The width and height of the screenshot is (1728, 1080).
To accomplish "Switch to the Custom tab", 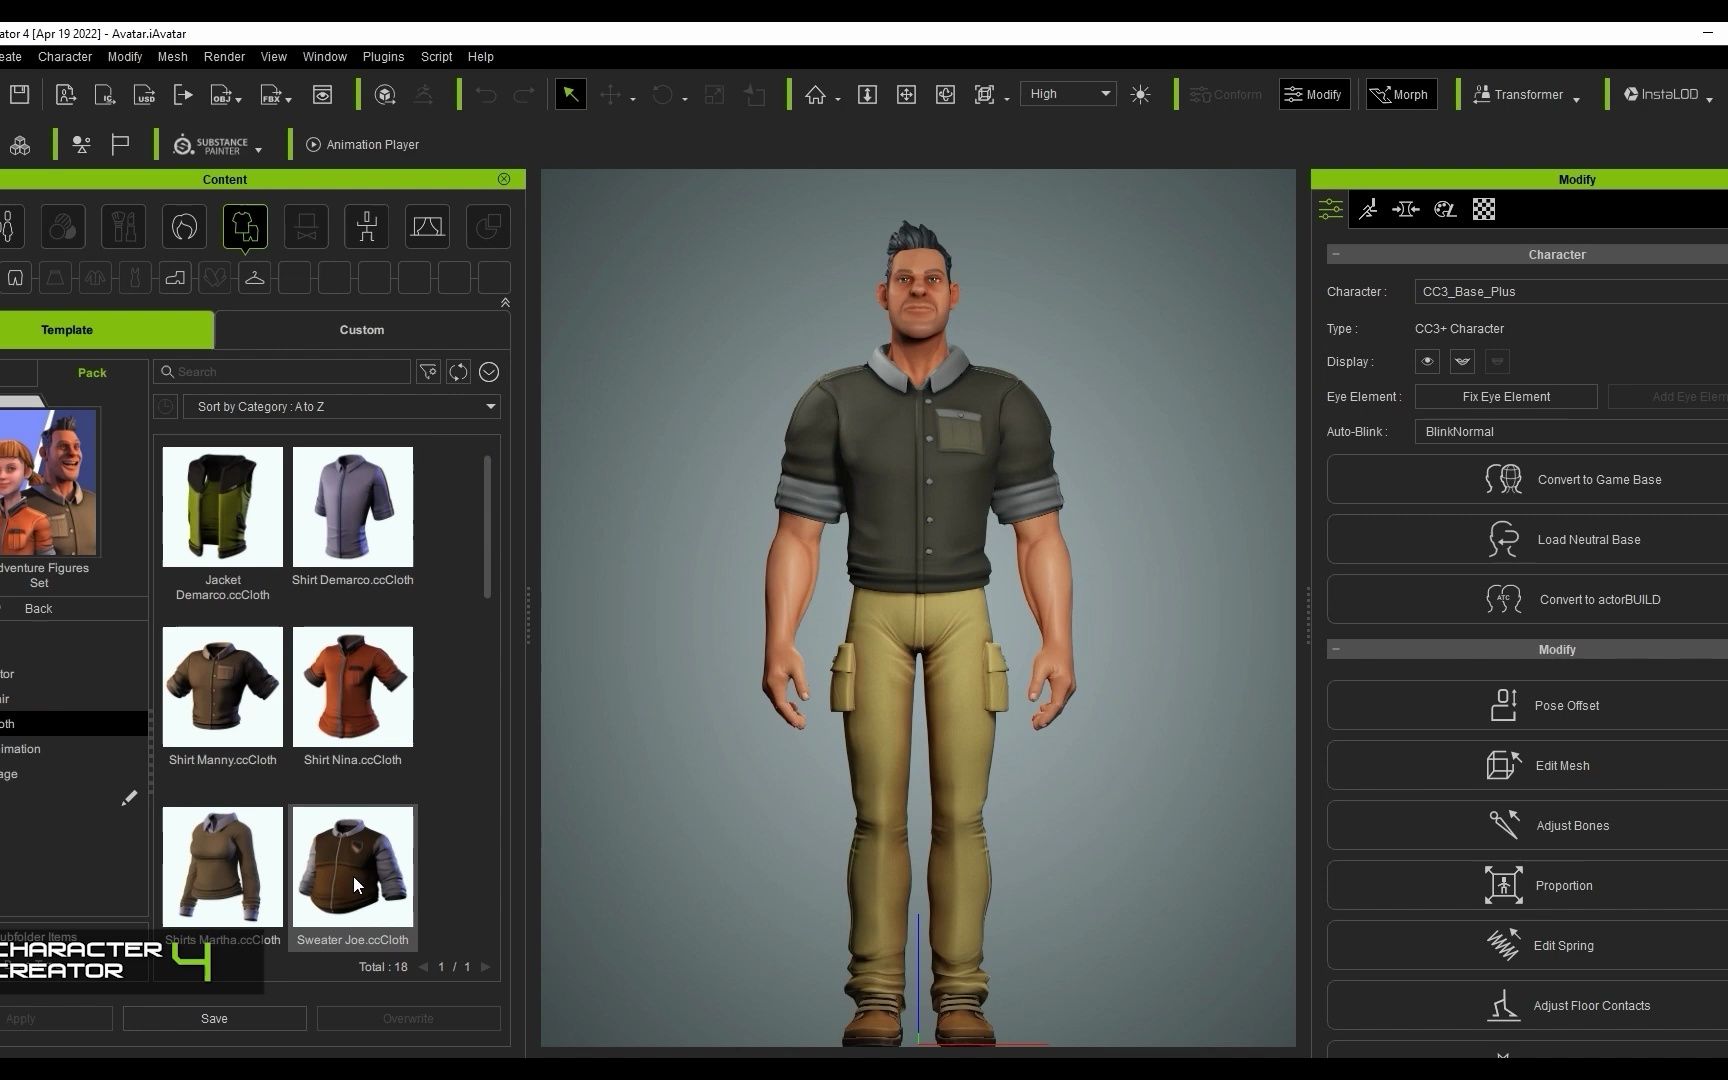I will coord(361,329).
